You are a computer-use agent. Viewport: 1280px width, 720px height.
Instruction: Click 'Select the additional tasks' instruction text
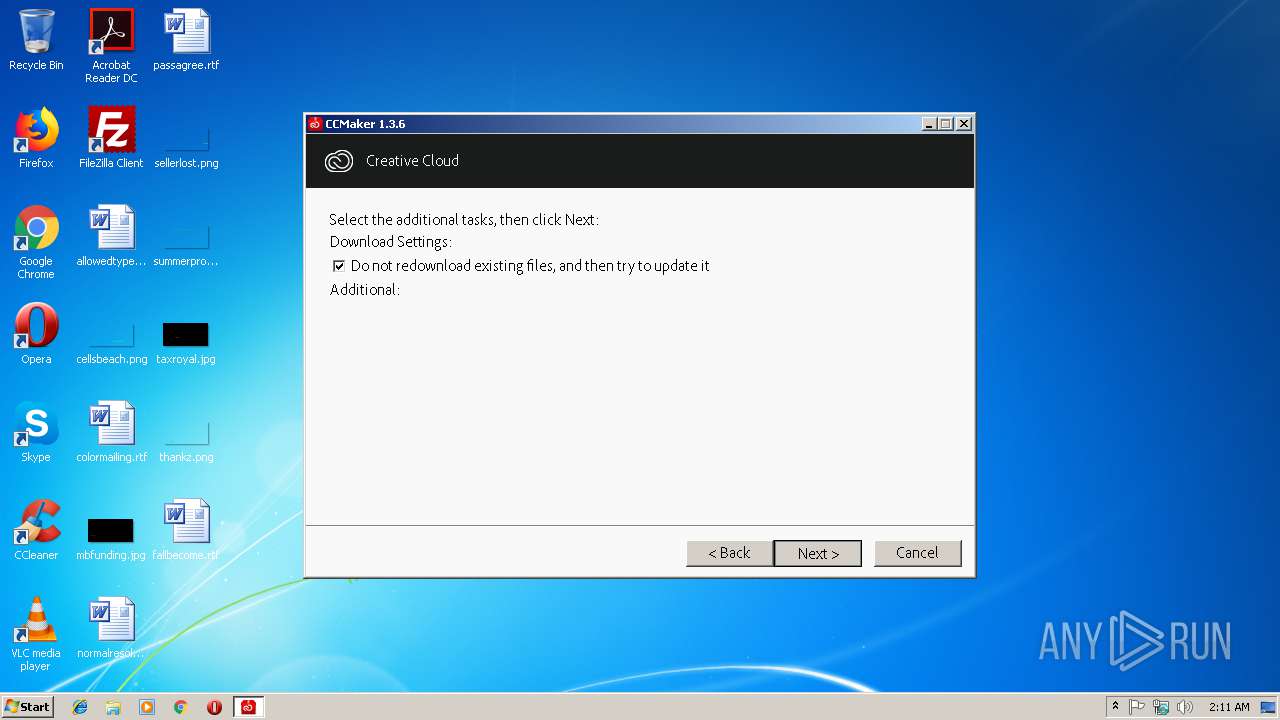click(464, 220)
